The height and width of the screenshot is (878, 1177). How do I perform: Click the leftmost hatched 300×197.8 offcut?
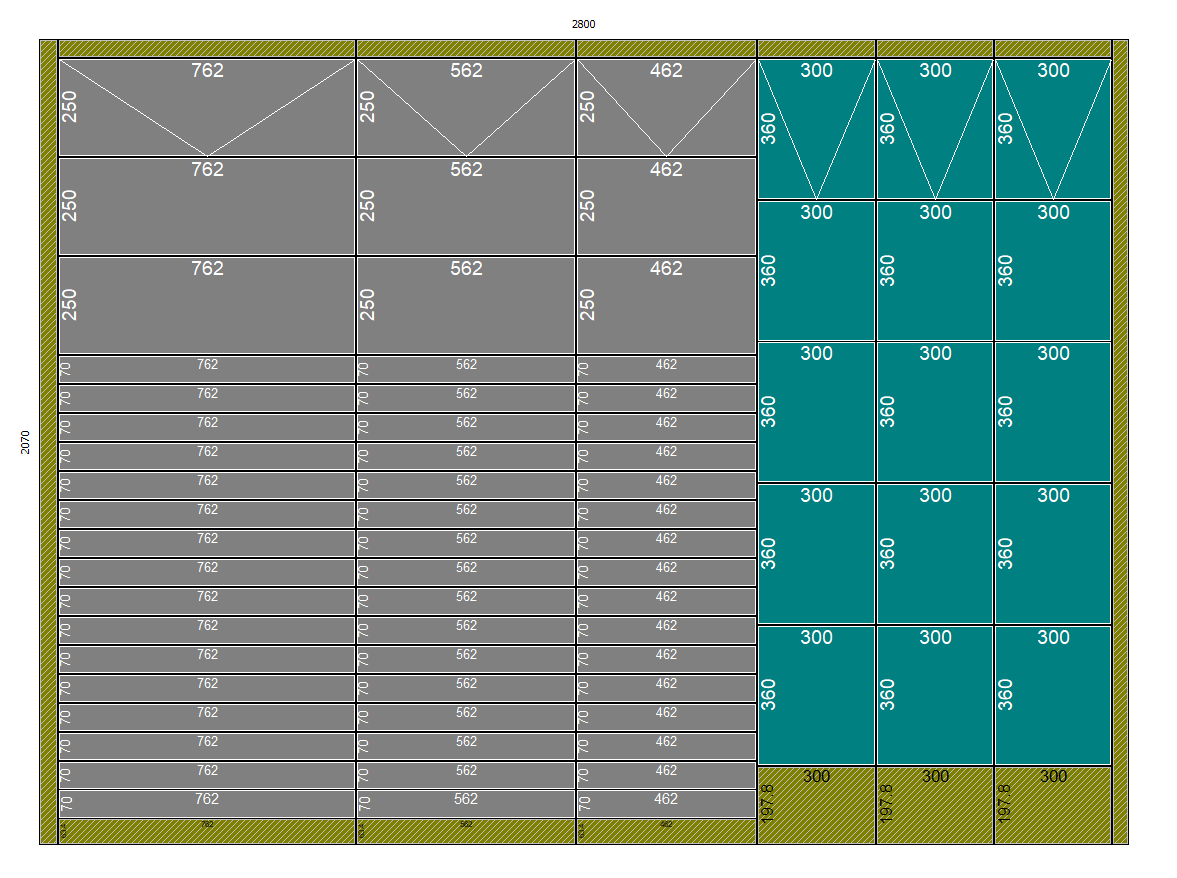[816, 805]
